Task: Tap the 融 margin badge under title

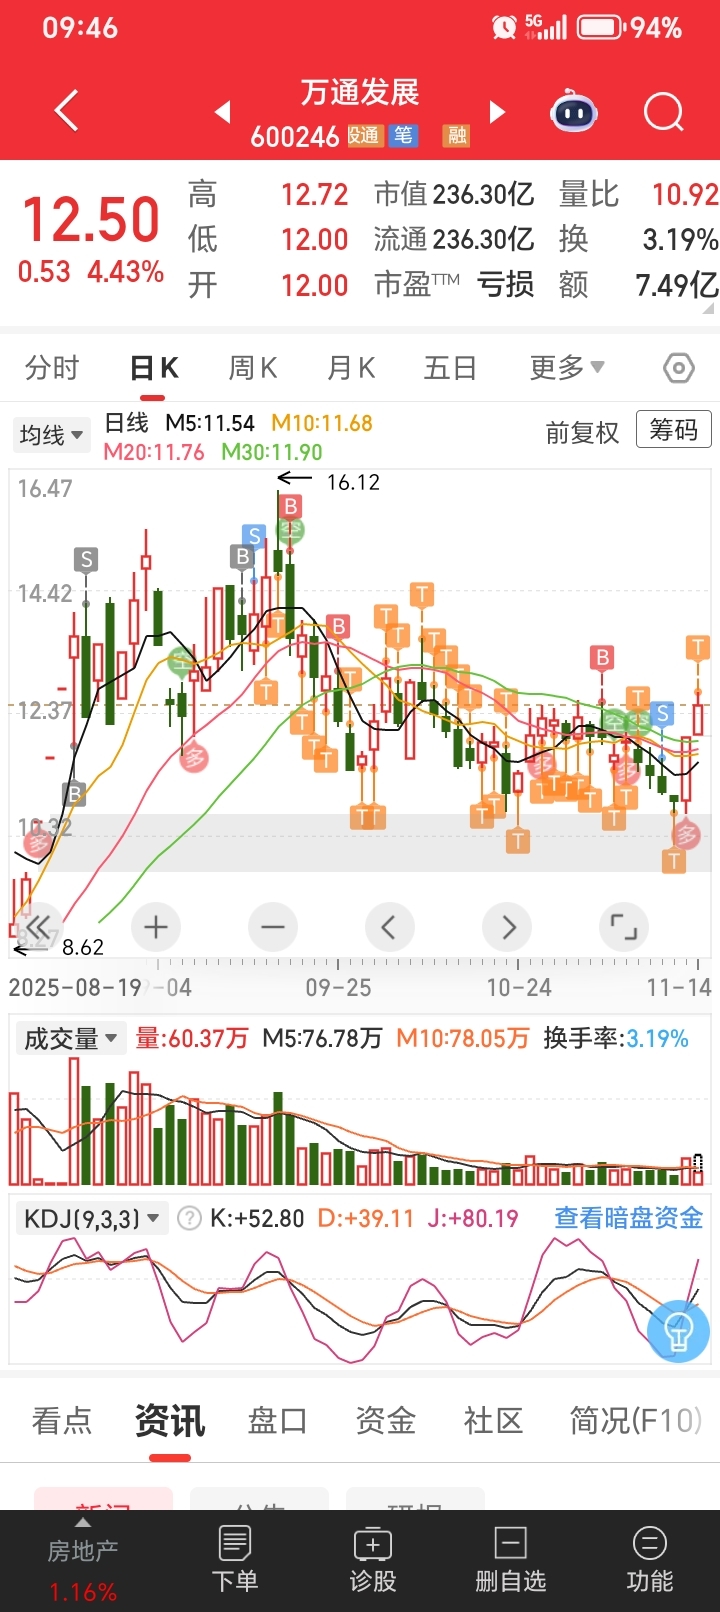Action: (x=457, y=136)
